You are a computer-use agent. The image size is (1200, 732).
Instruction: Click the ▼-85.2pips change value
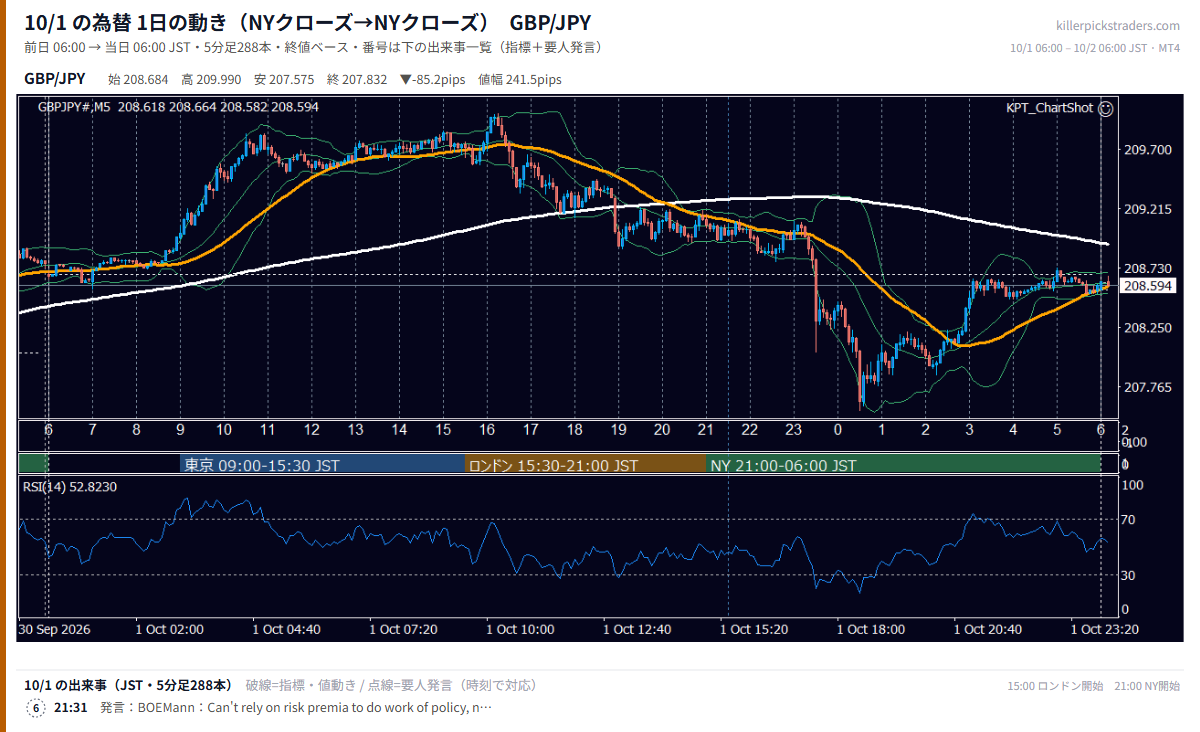pos(433,80)
